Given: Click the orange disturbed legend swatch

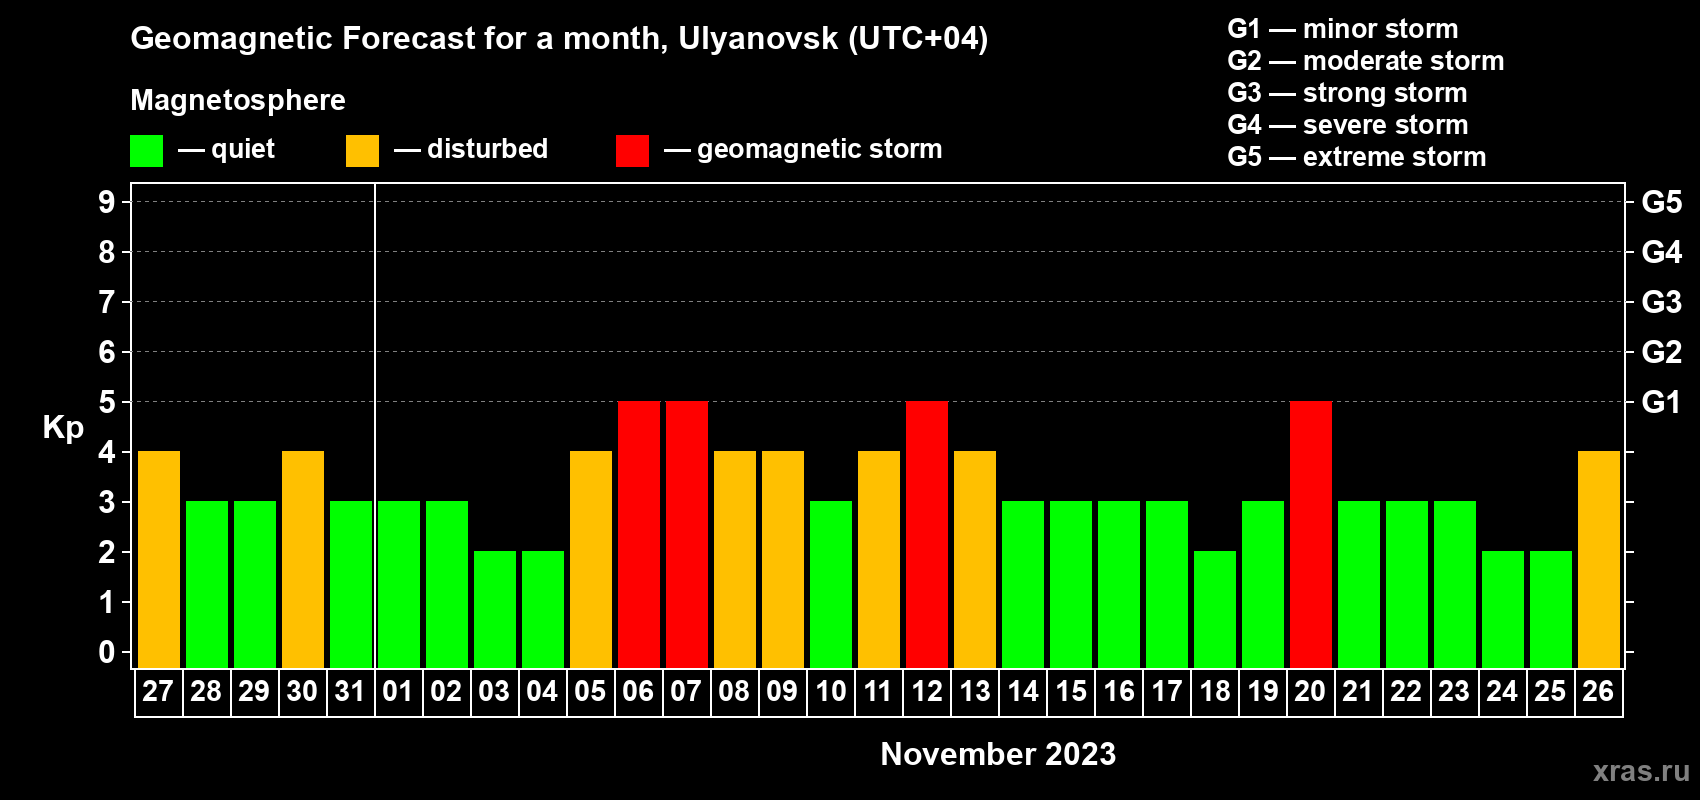Looking at the screenshot, I should click(x=362, y=151).
